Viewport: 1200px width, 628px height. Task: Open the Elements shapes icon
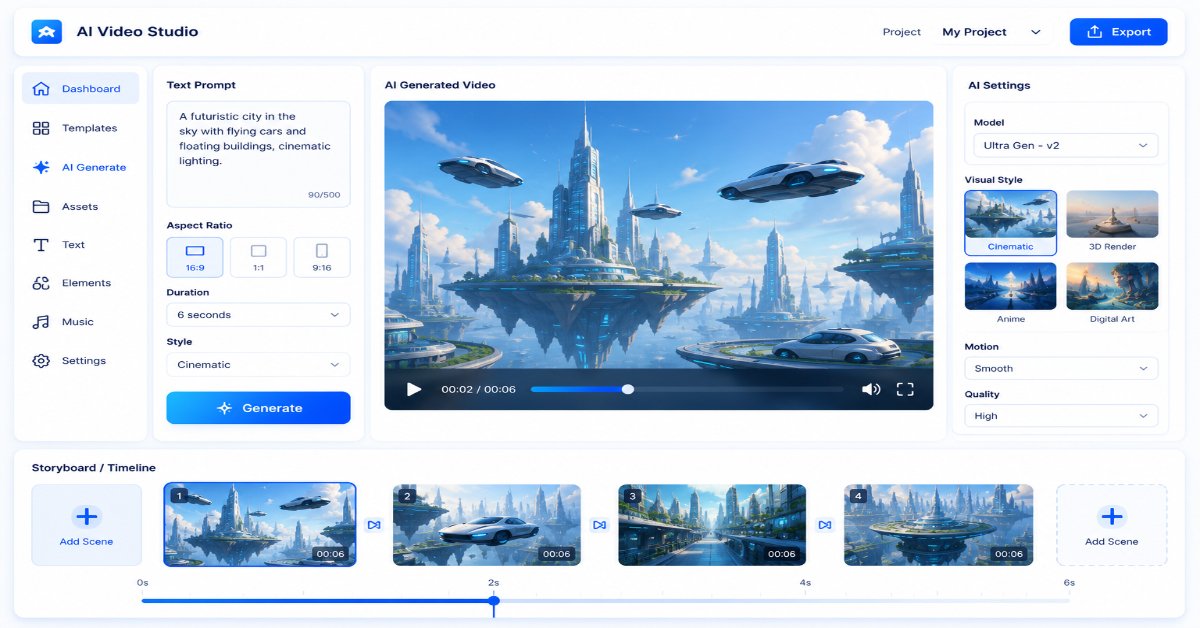[x=41, y=283]
